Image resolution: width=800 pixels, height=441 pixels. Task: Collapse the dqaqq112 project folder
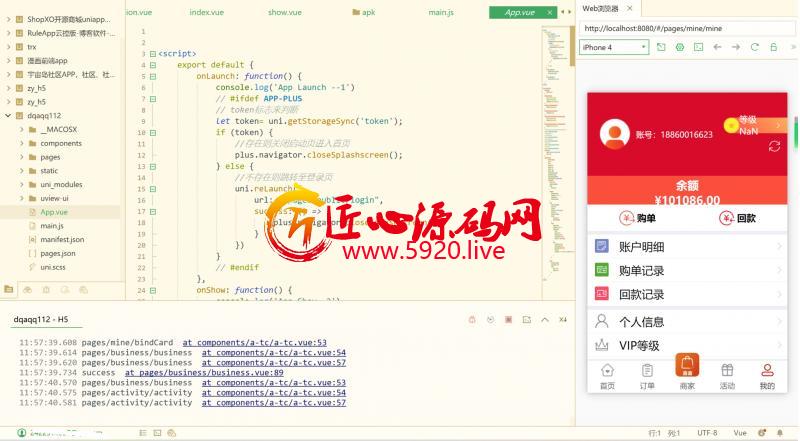coord(8,115)
